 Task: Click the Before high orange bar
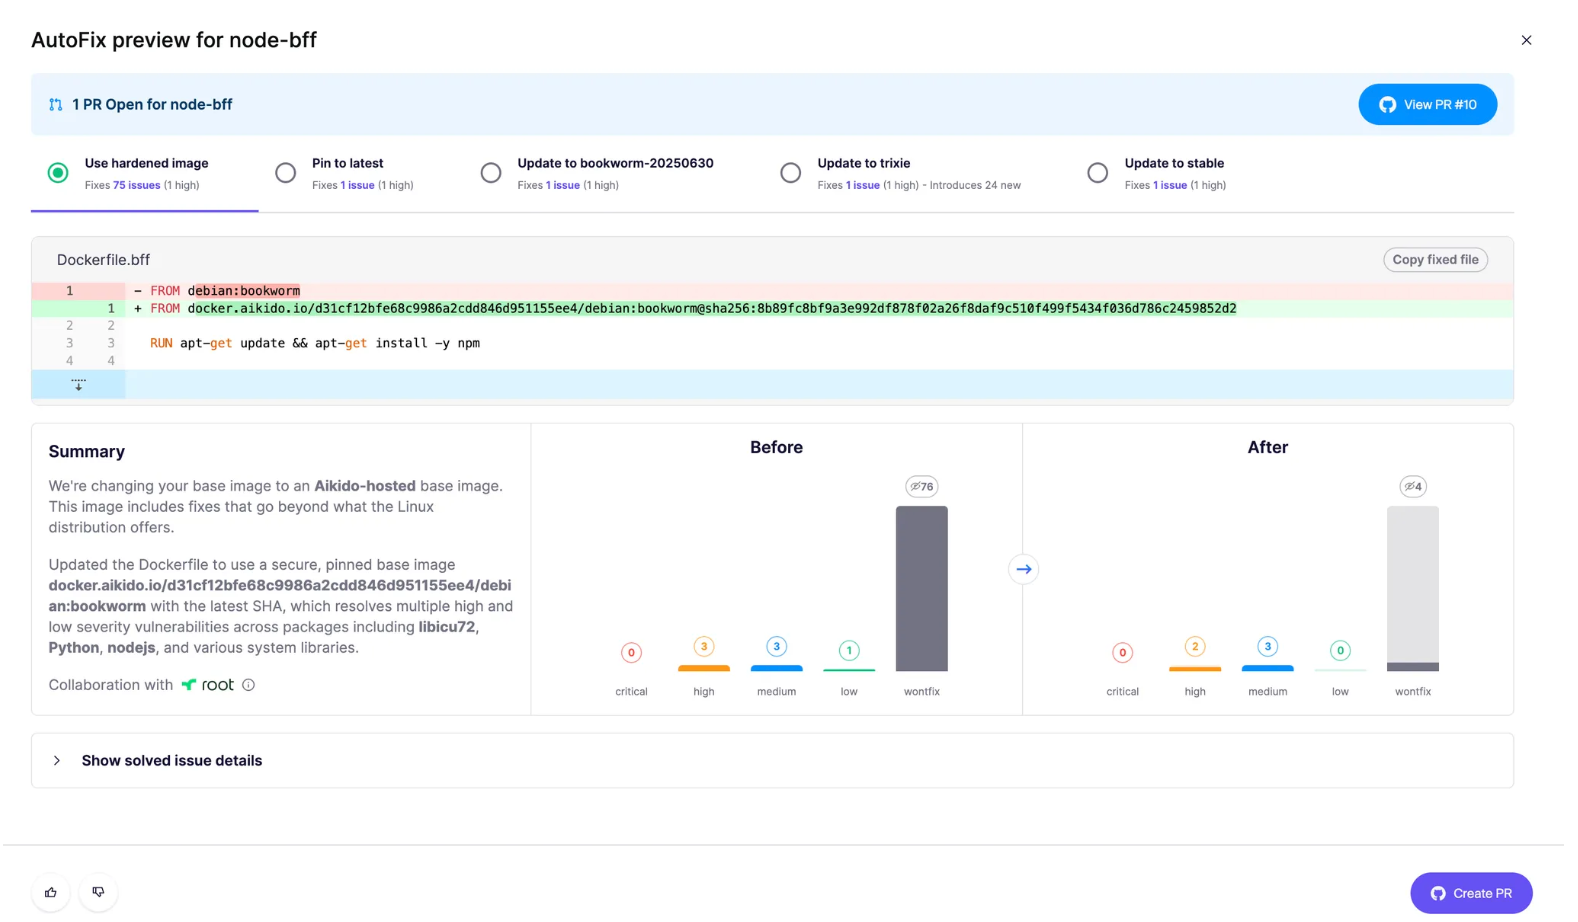click(x=704, y=668)
